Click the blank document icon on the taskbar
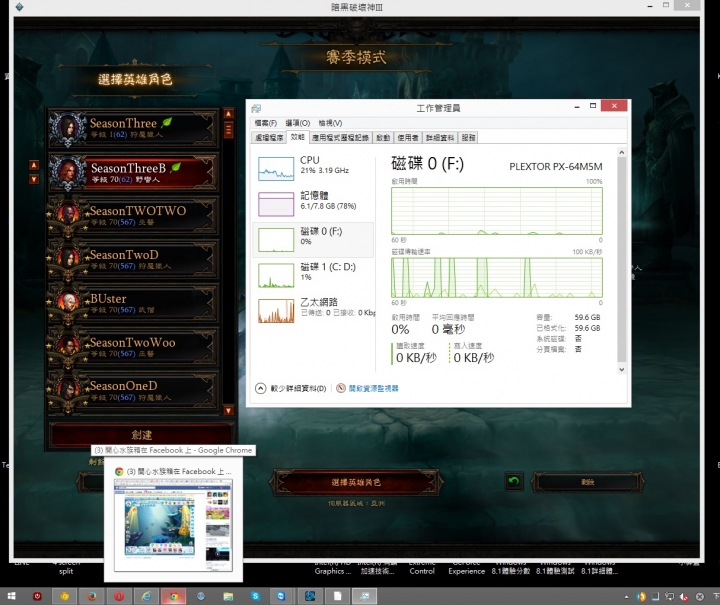 [x=338, y=596]
